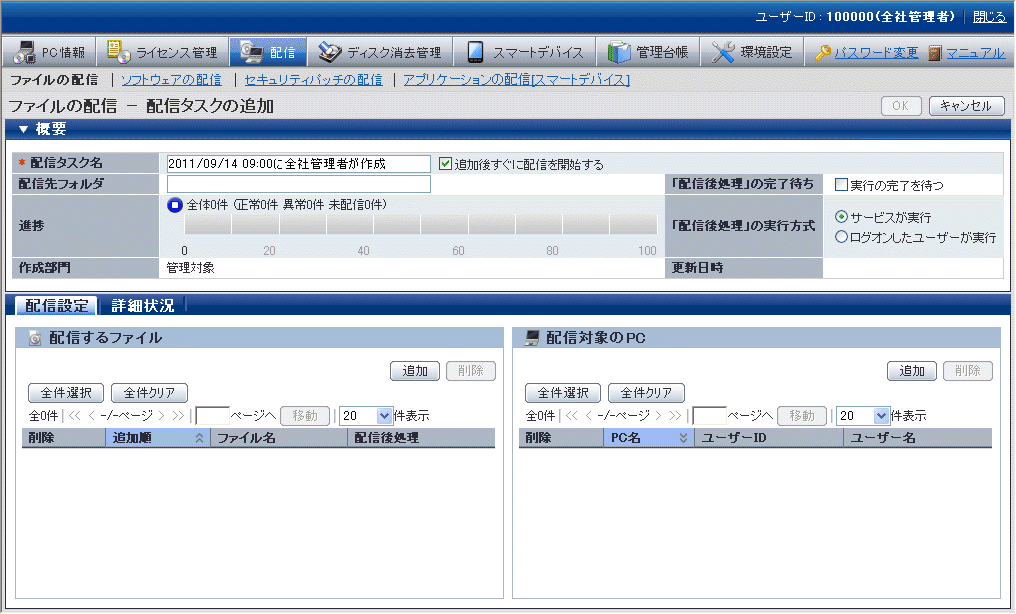
Task: Collapse the 概要 section triangle
Action: pyautogui.click(x=23, y=130)
